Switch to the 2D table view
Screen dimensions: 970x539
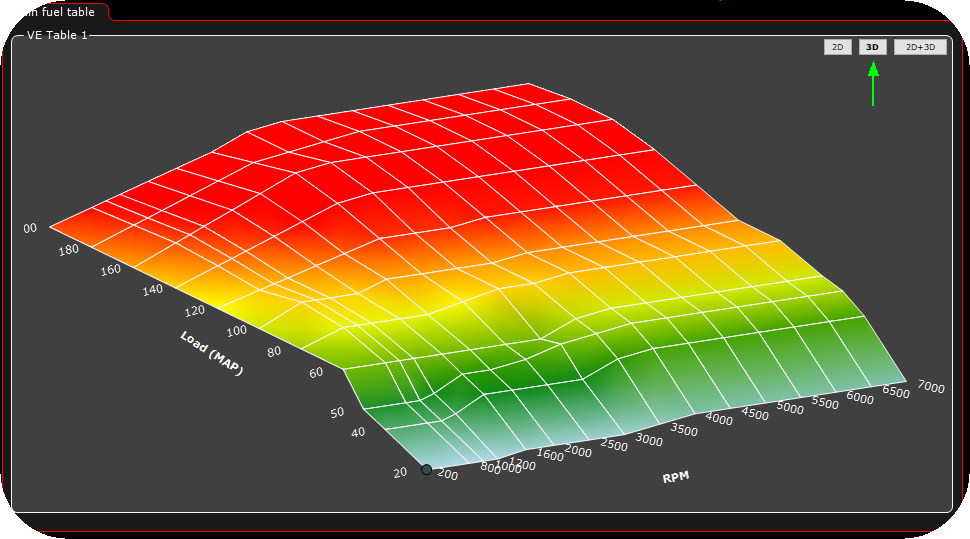[x=838, y=47]
